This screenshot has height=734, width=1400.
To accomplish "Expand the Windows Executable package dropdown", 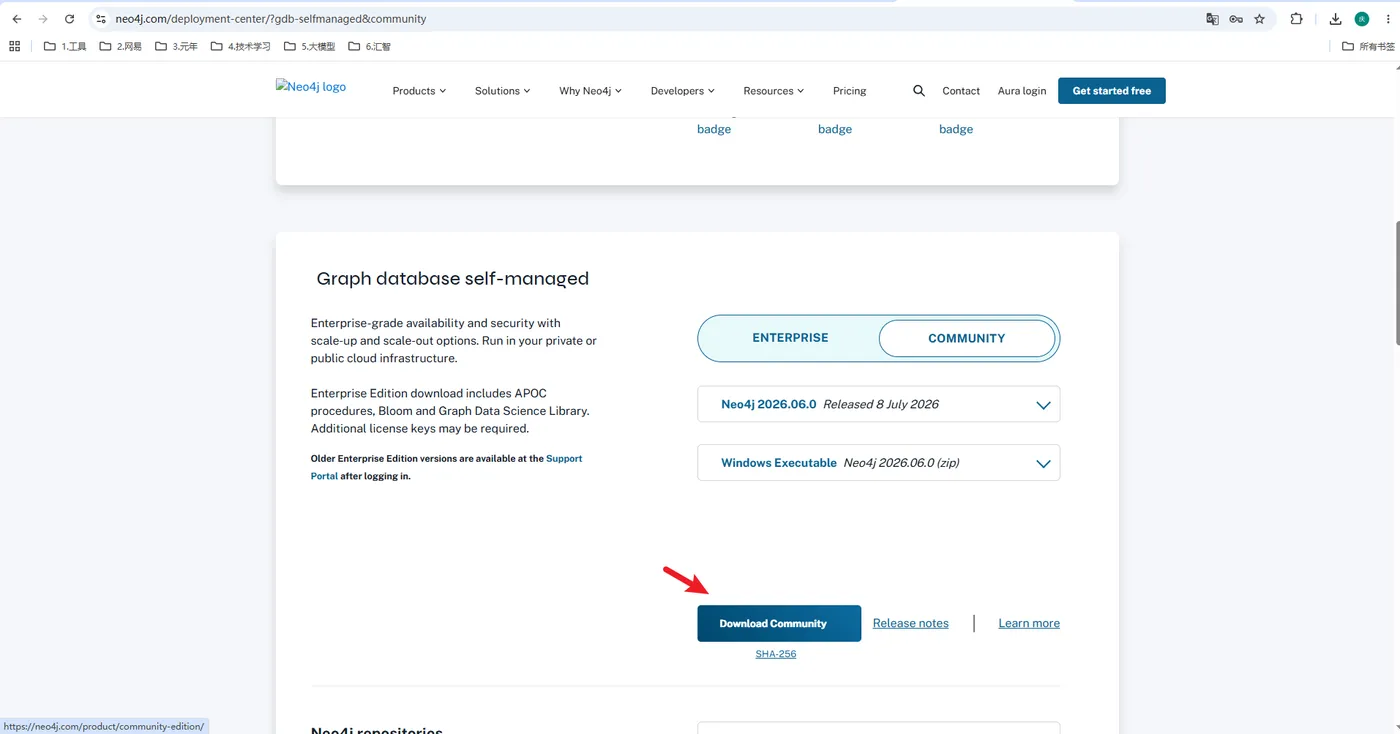I will 878,463.
